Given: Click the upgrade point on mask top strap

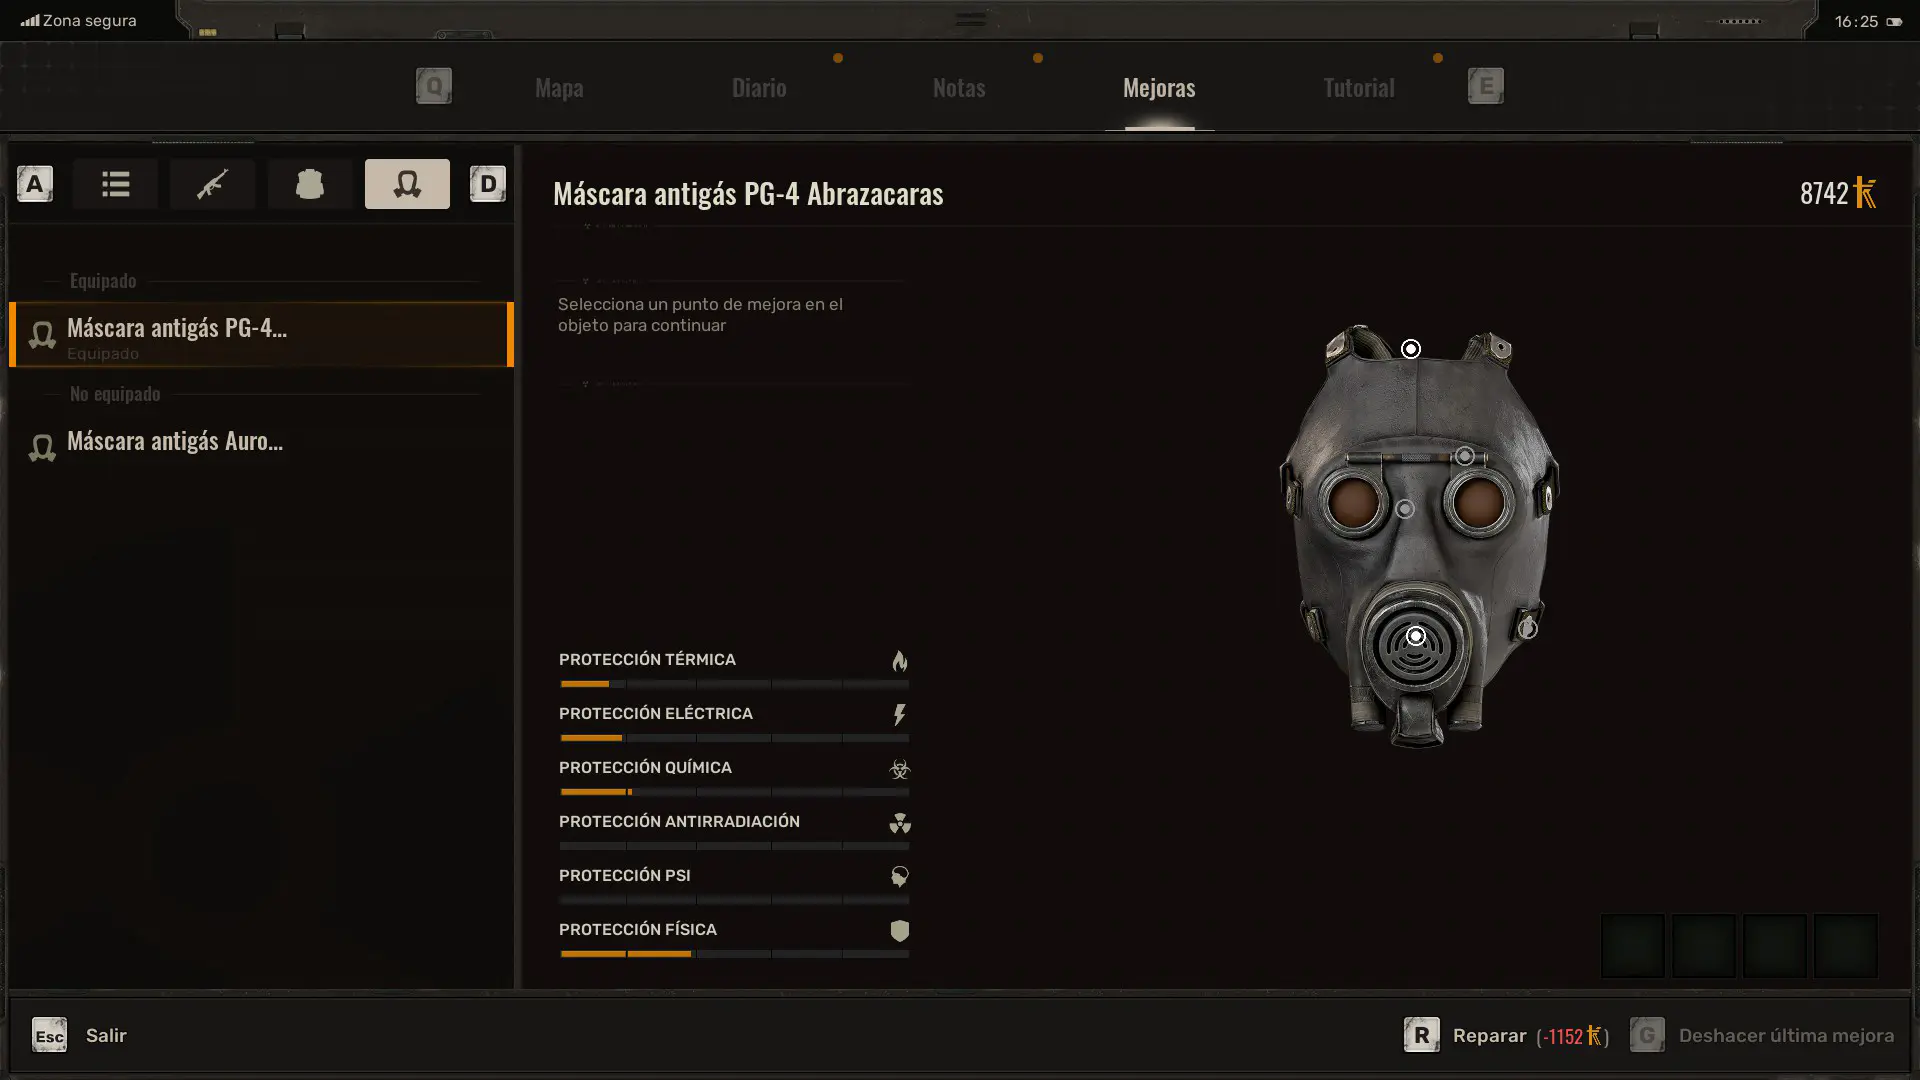Looking at the screenshot, I should tap(1411, 349).
